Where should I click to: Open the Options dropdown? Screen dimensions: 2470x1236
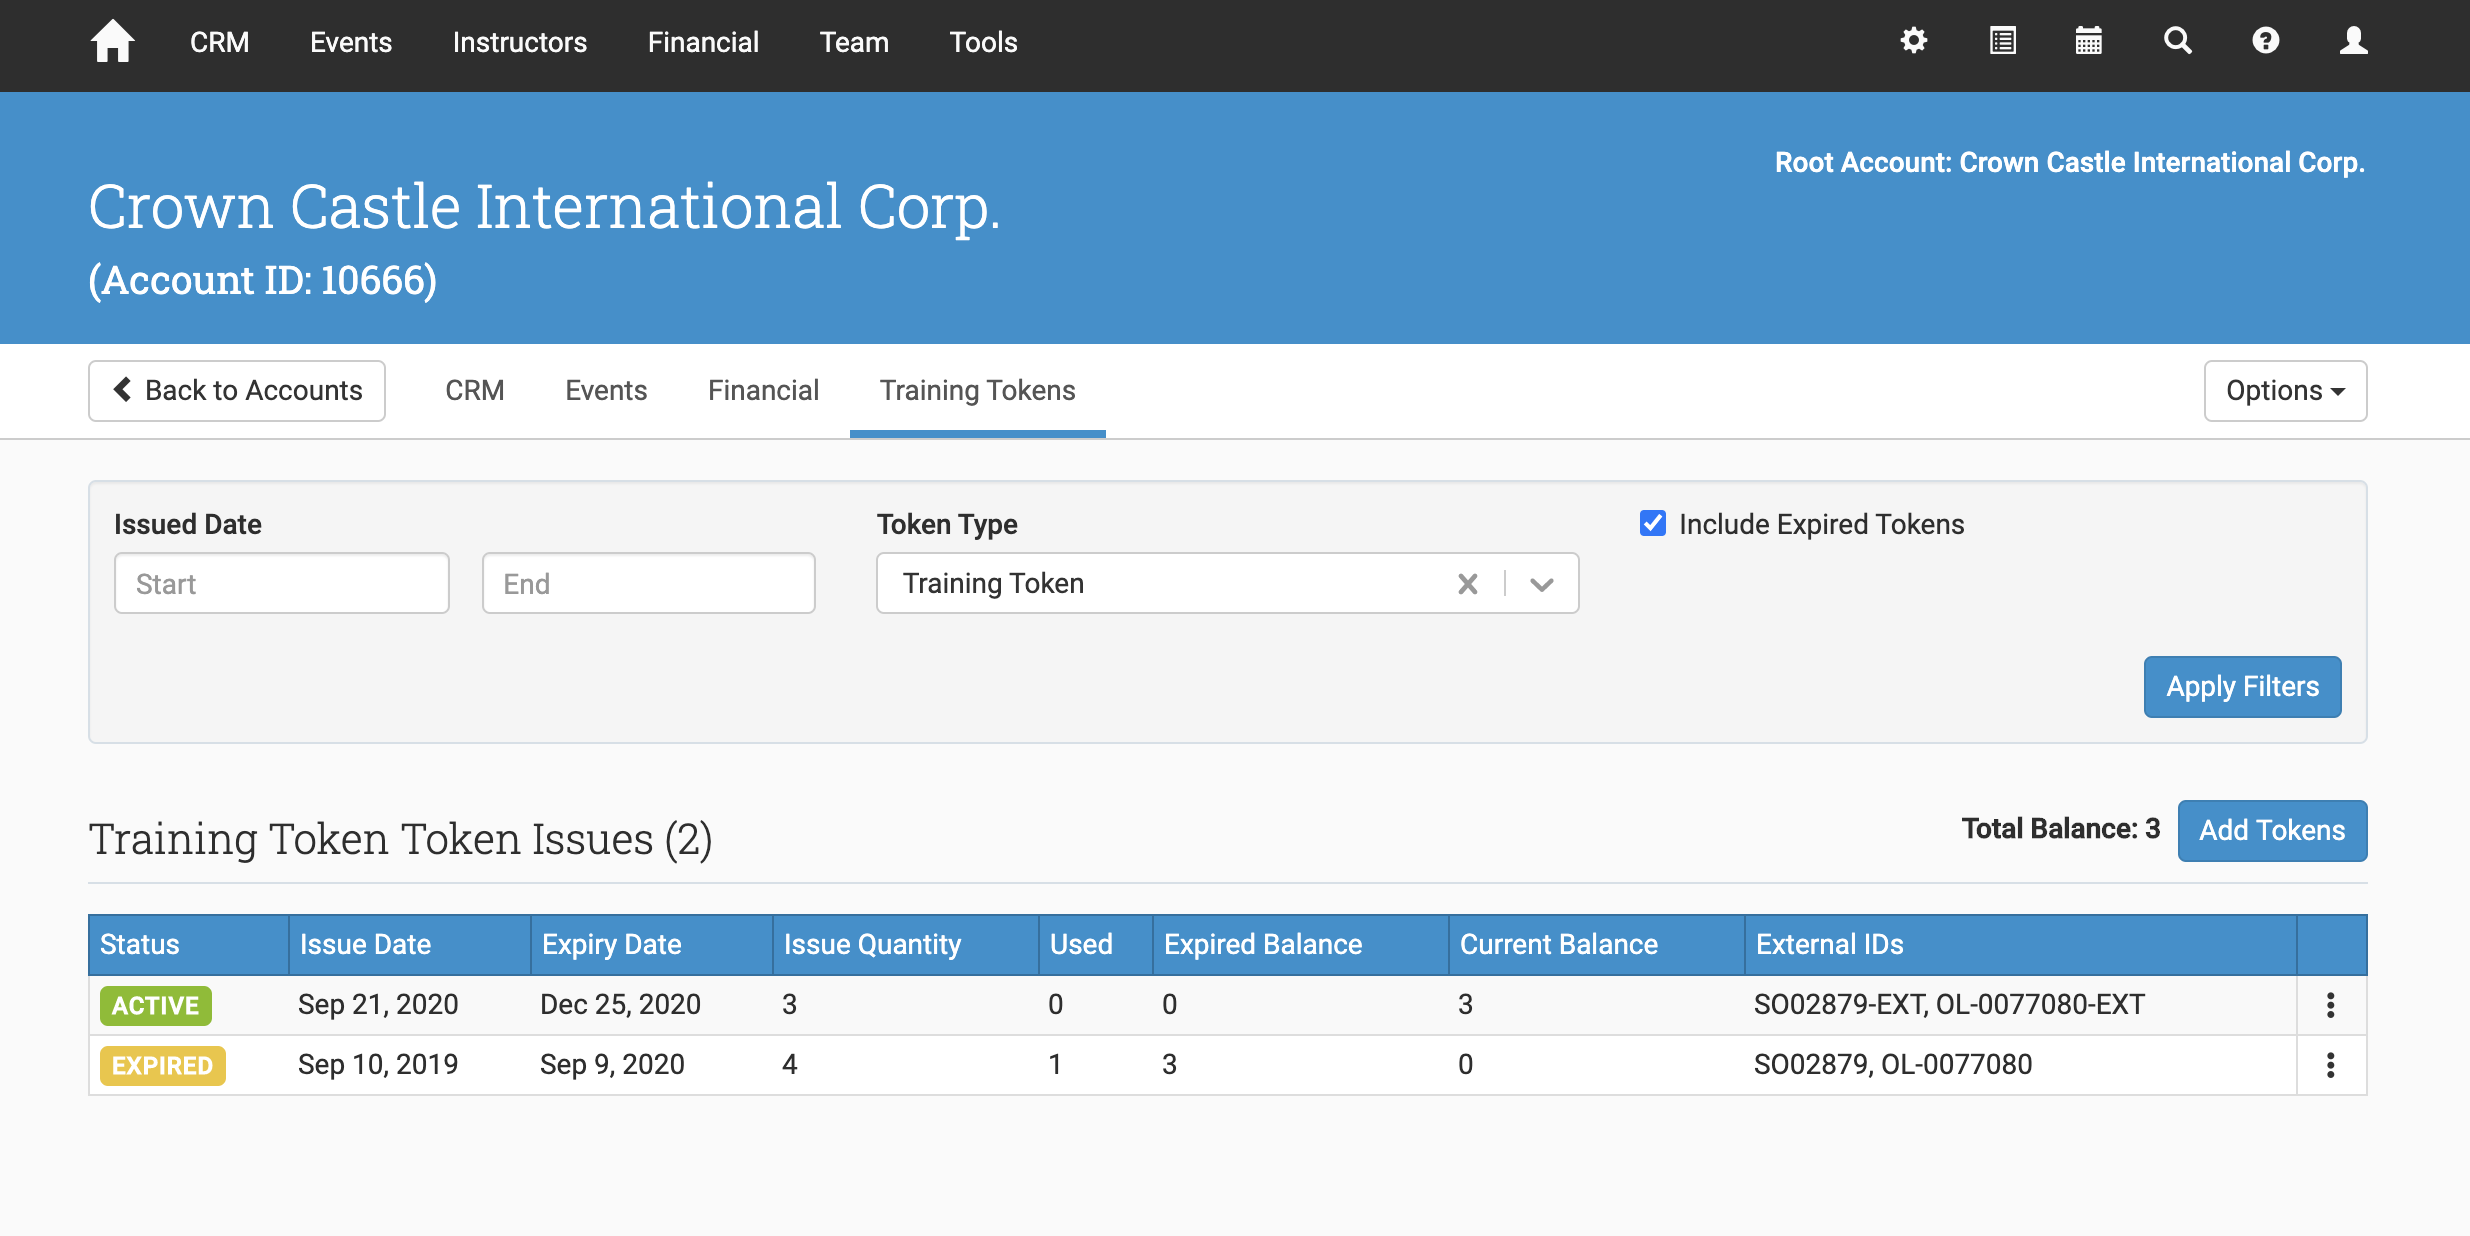point(2285,391)
